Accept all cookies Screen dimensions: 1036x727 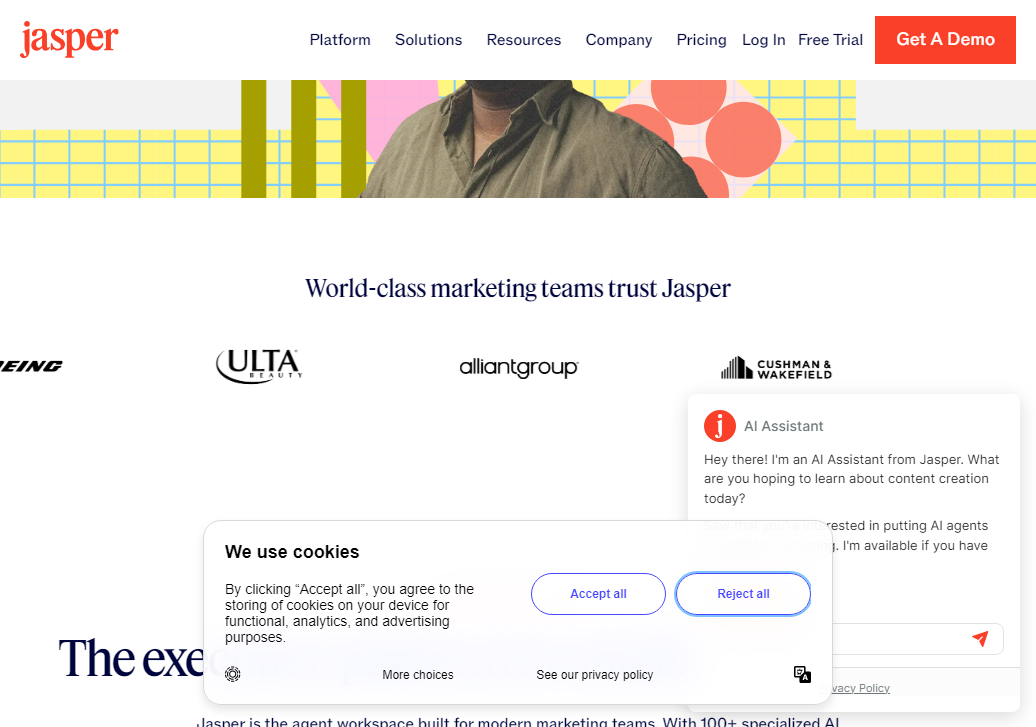(599, 593)
